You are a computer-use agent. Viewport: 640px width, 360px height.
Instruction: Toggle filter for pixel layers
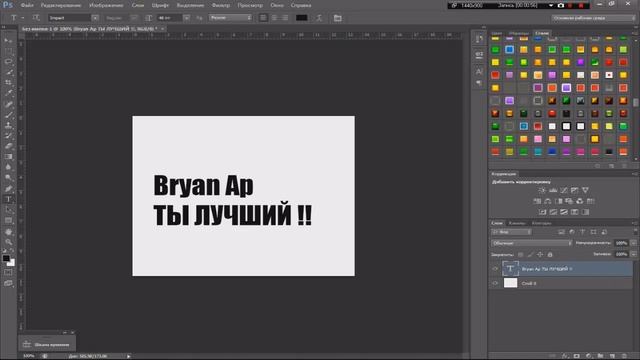coord(561,232)
